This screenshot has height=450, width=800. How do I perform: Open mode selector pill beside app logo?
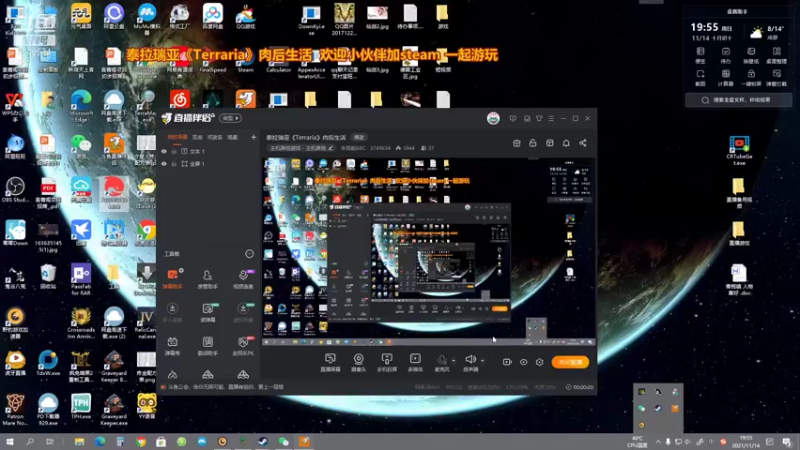(x=230, y=118)
